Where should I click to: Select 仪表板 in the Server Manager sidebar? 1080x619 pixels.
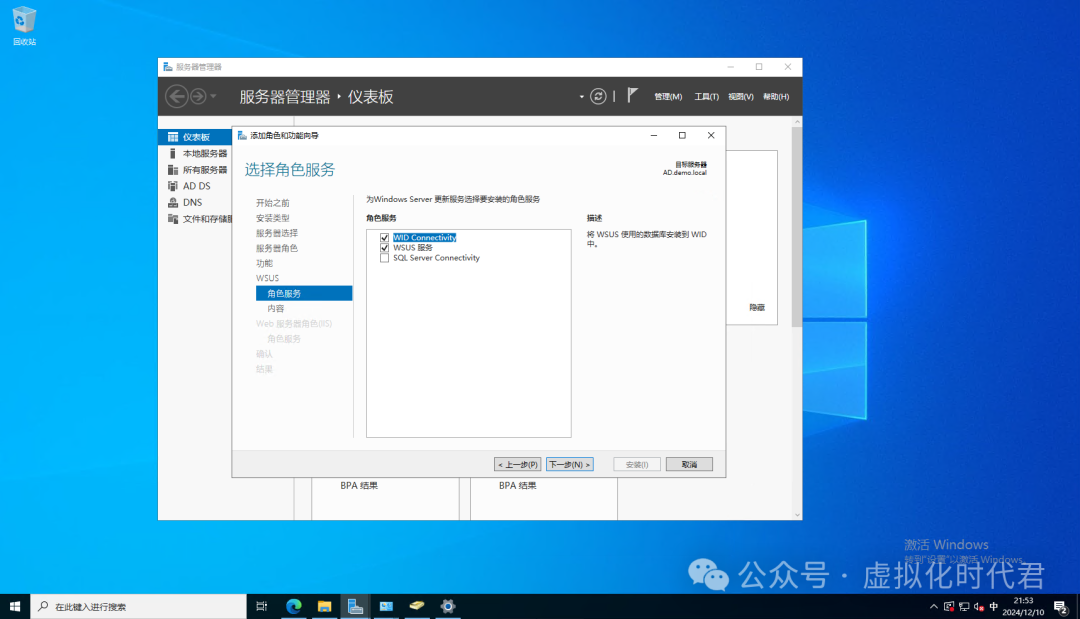(196, 137)
